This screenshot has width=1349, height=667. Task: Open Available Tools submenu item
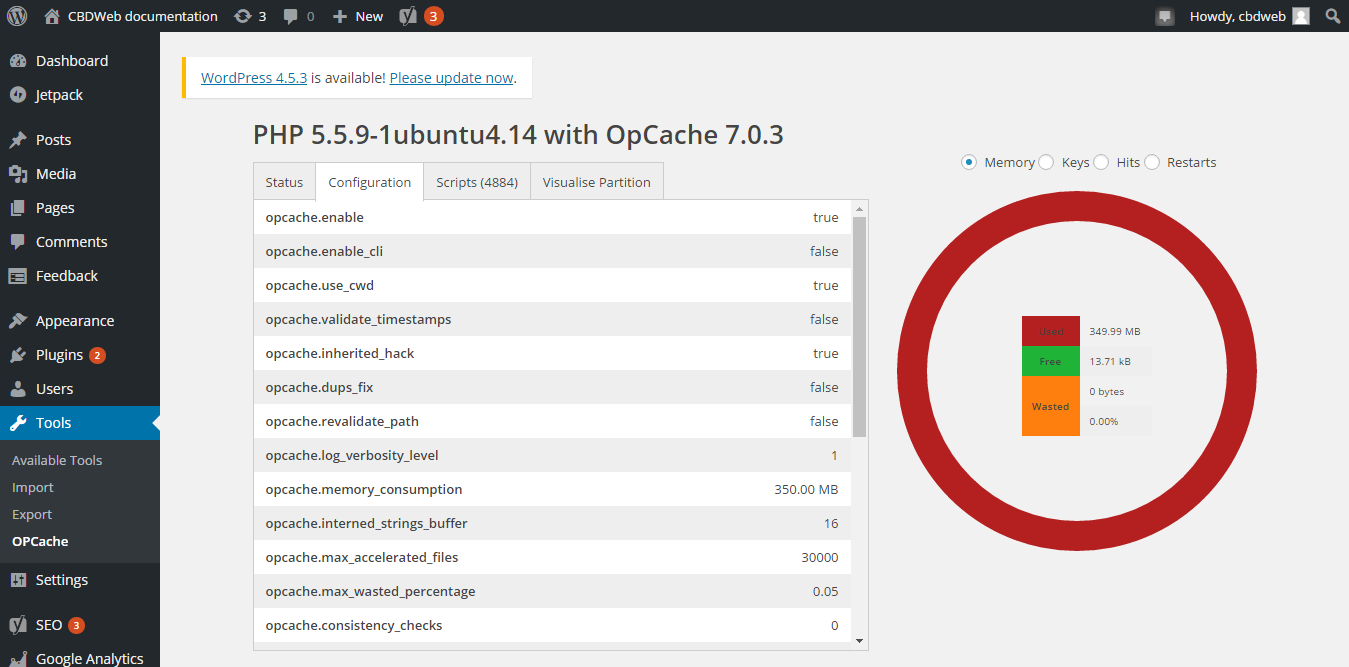coord(57,460)
